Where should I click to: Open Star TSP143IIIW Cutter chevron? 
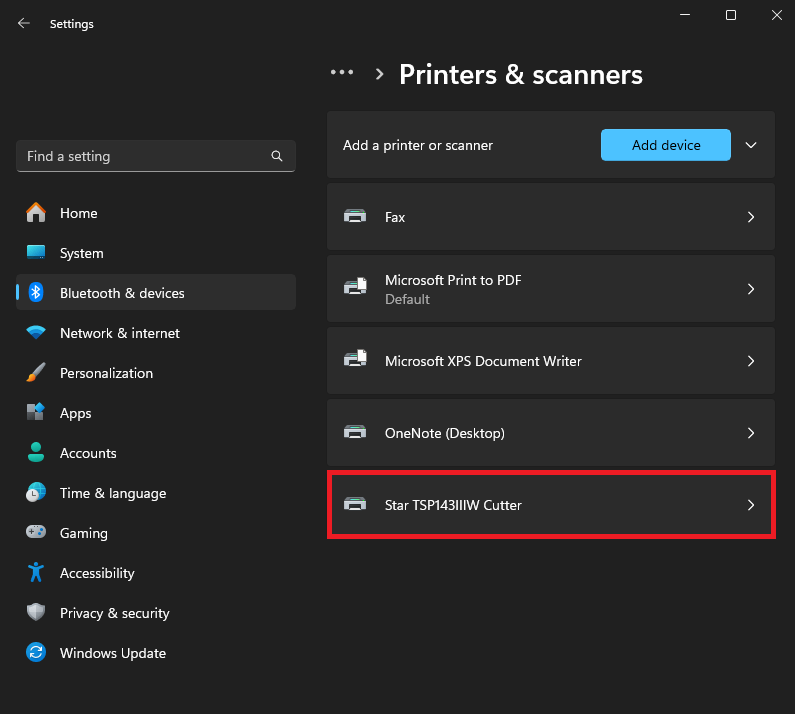751,505
